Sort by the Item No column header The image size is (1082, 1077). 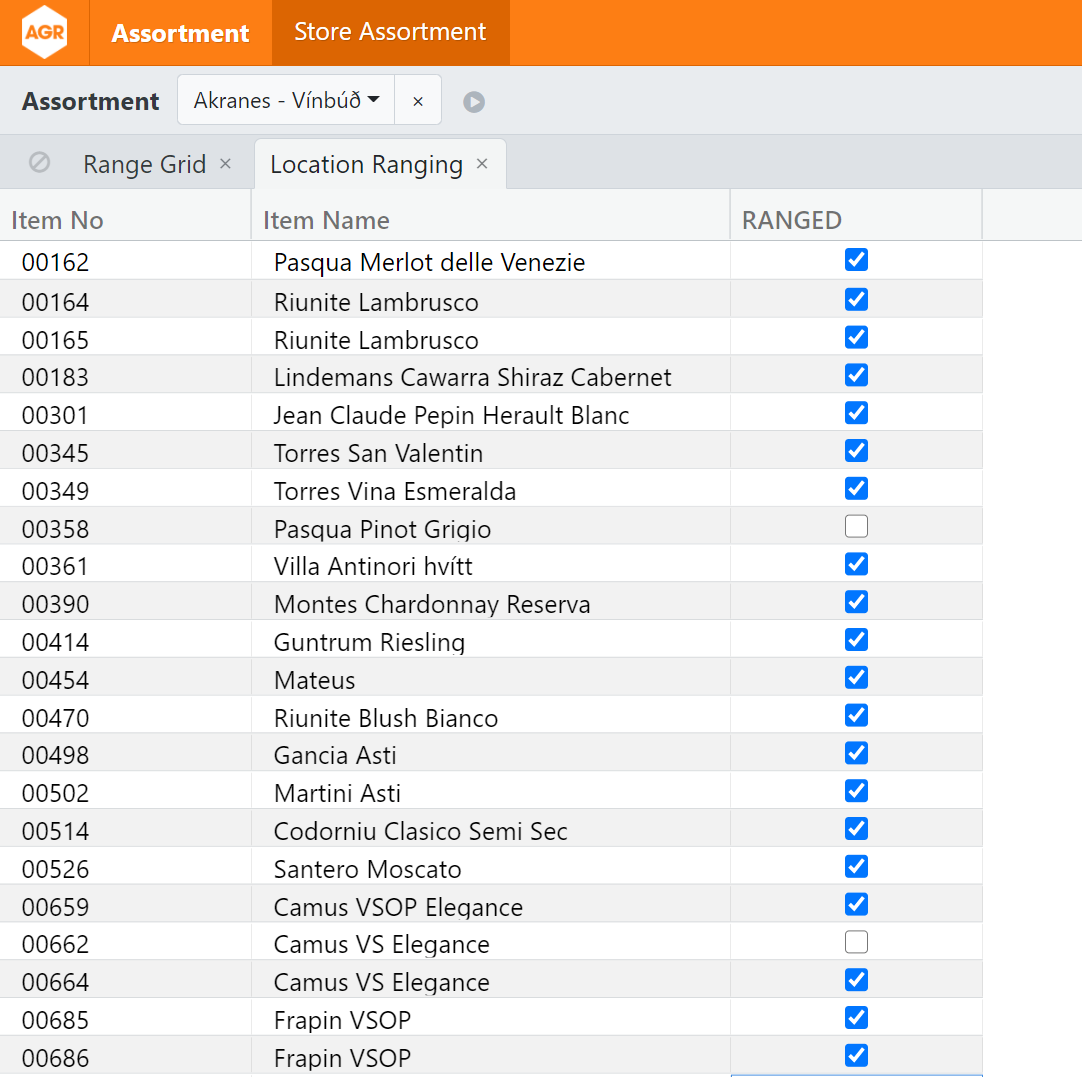point(58,220)
